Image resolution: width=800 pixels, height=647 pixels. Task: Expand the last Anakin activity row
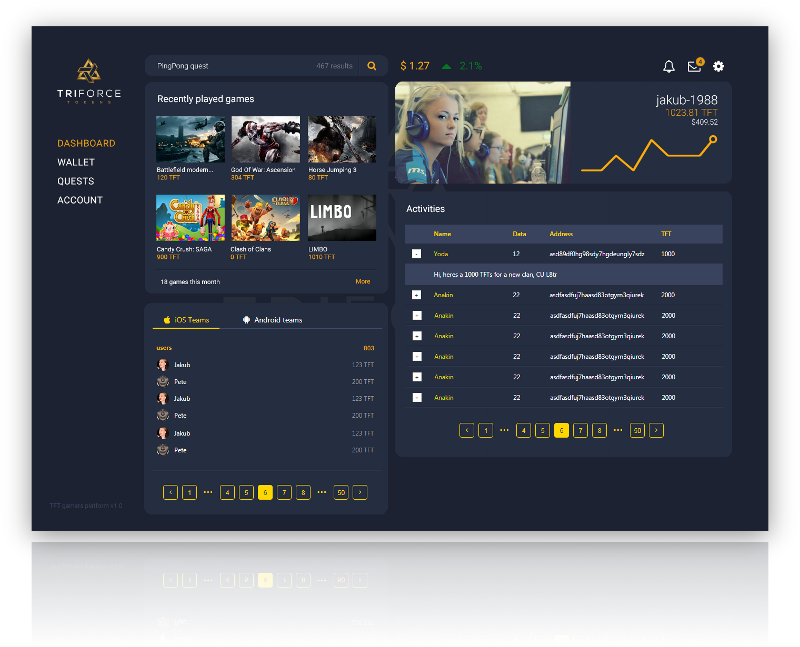417,397
